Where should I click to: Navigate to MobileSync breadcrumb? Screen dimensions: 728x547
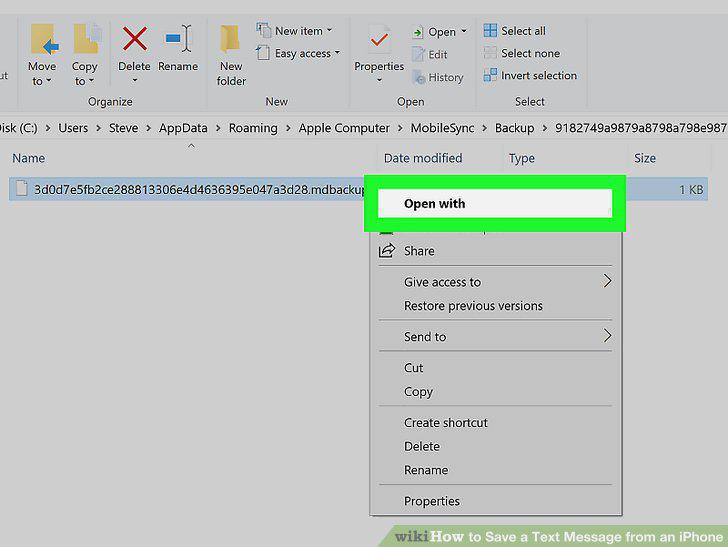(442, 128)
